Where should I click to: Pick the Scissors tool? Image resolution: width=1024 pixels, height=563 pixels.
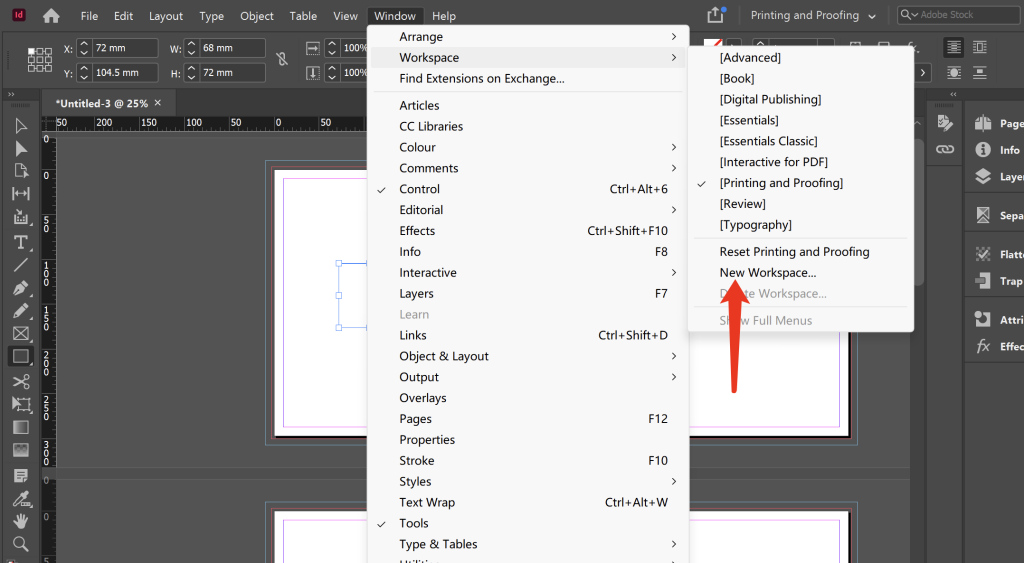coord(20,381)
